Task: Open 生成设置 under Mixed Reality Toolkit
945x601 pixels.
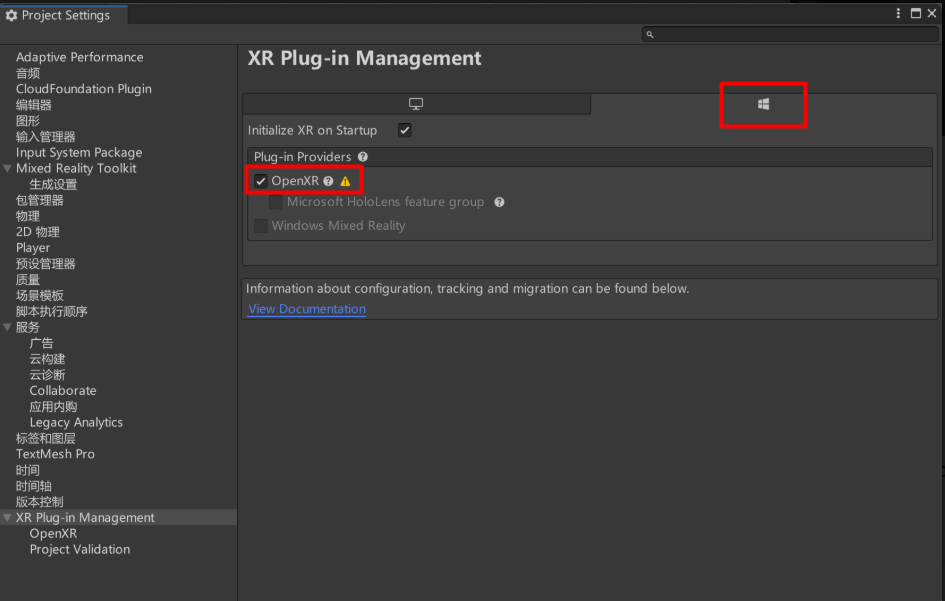Action: click(x=53, y=184)
